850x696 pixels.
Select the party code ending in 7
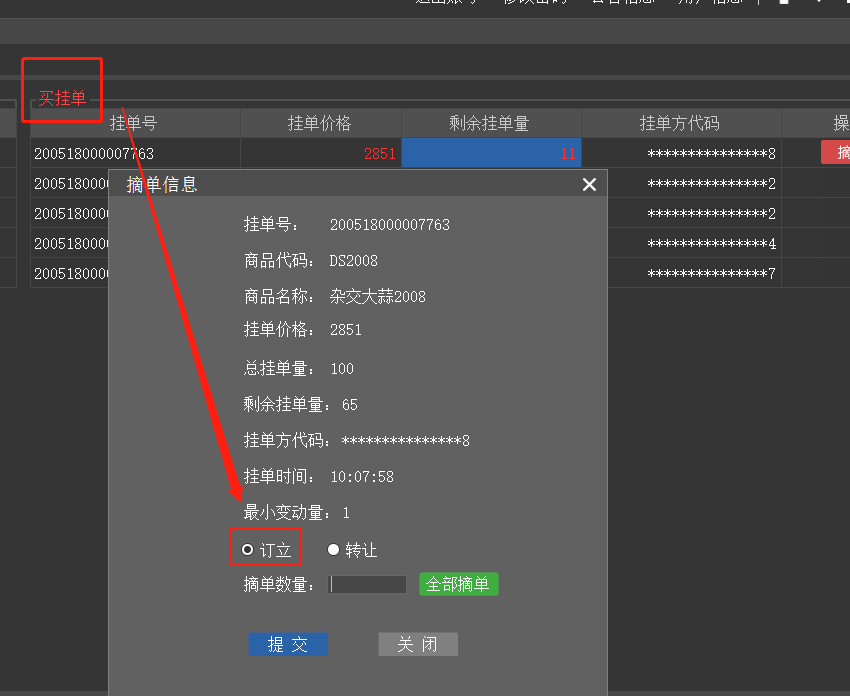[711, 274]
